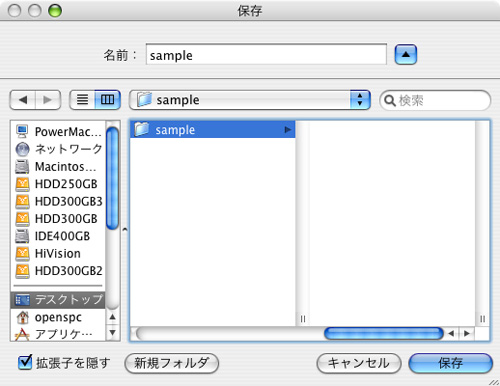Click the forward navigation arrow
The width and height of the screenshot is (500, 386).
pos(48,100)
